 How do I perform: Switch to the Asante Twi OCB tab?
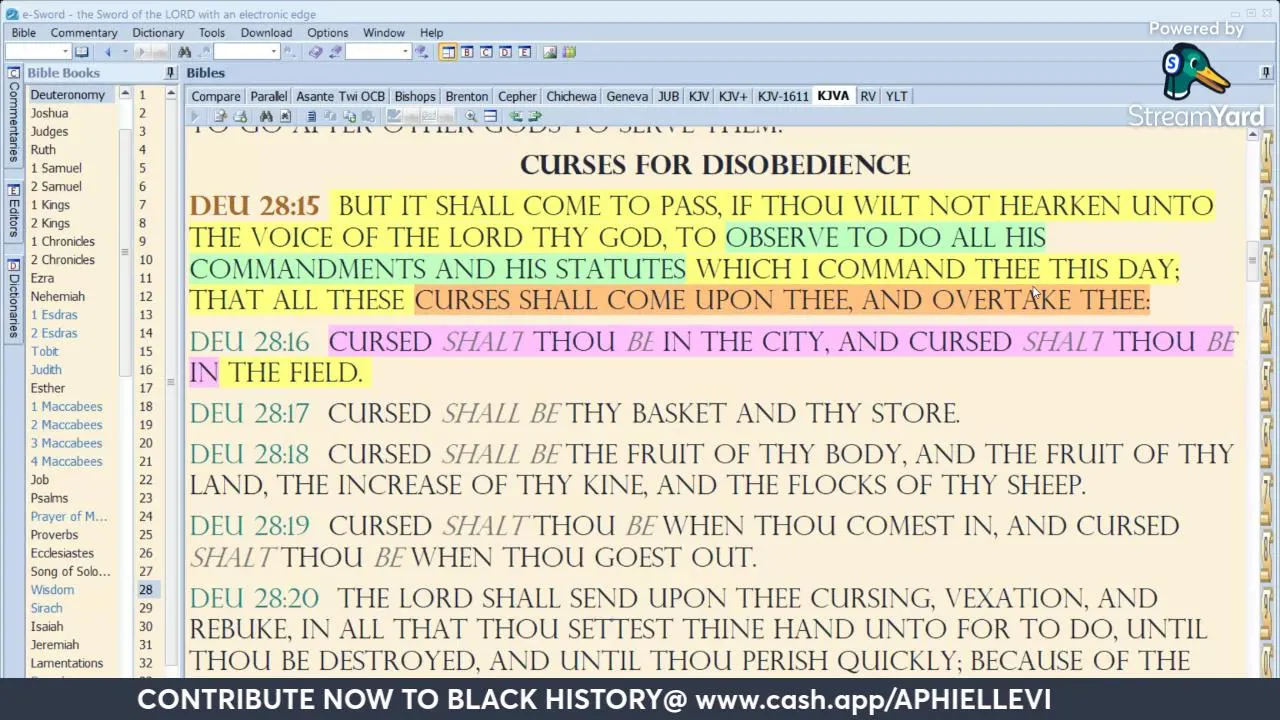tap(340, 96)
